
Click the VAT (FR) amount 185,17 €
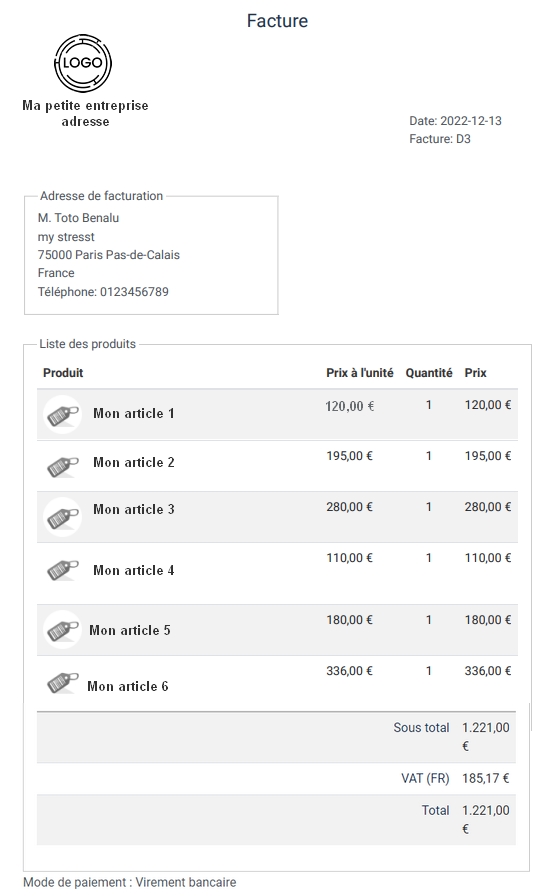pyautogui.click(x=485, y=778)
